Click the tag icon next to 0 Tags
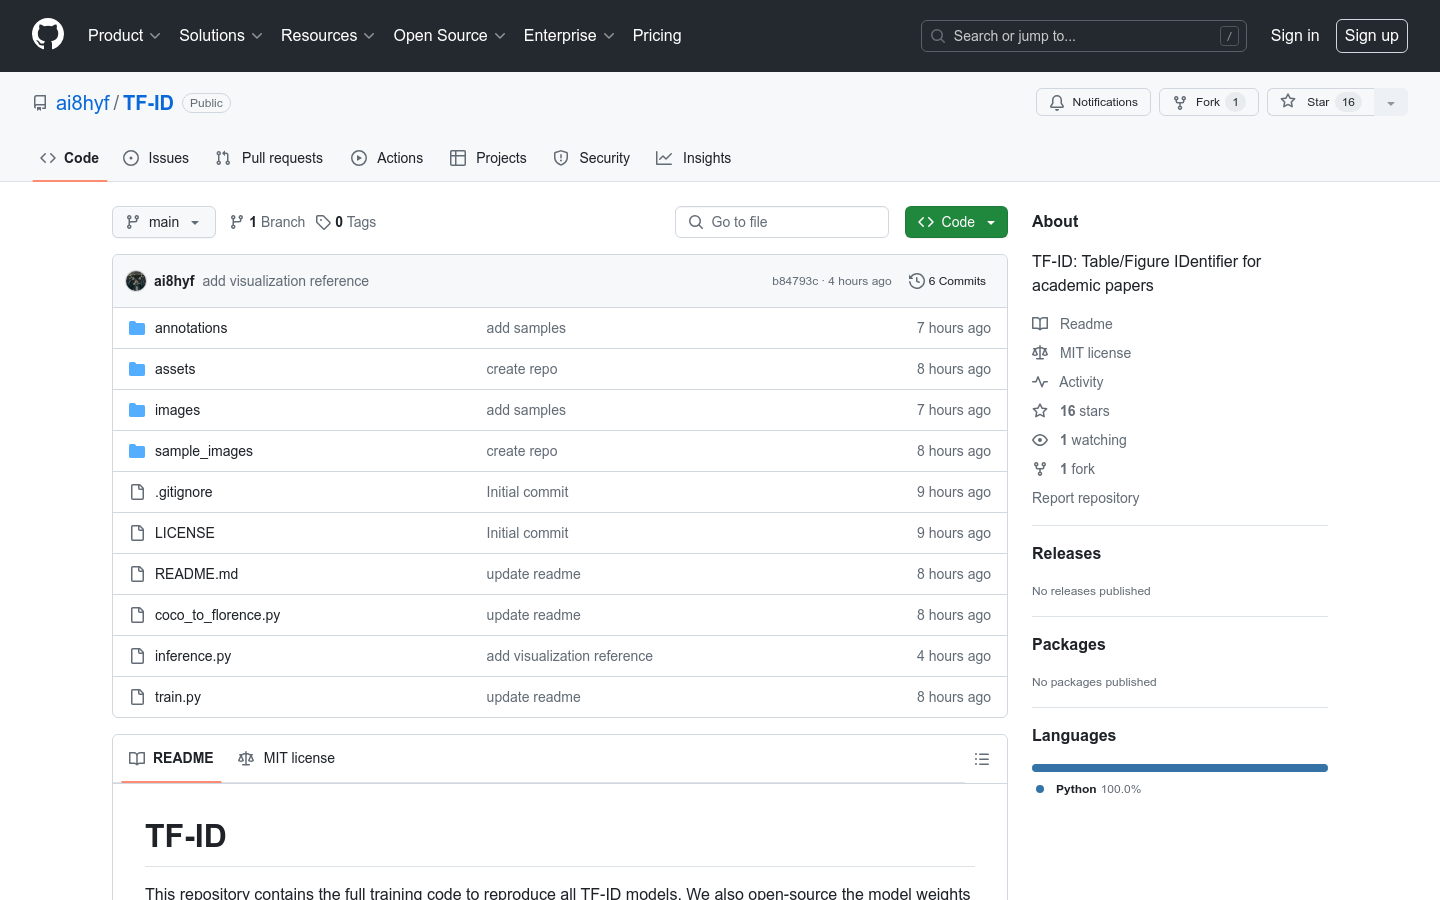This screenshot has width=1440, height=900. click(323, 222)
